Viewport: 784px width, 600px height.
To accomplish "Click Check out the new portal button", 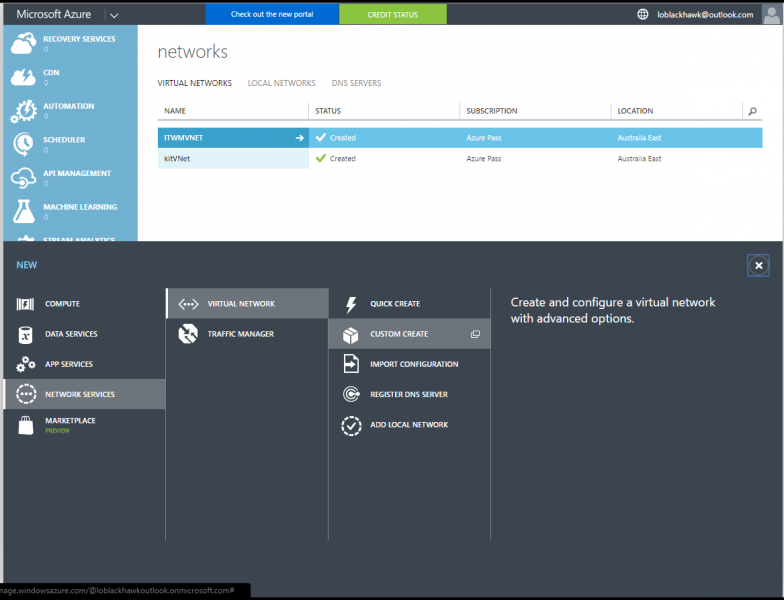I will (x=272, y=14).
